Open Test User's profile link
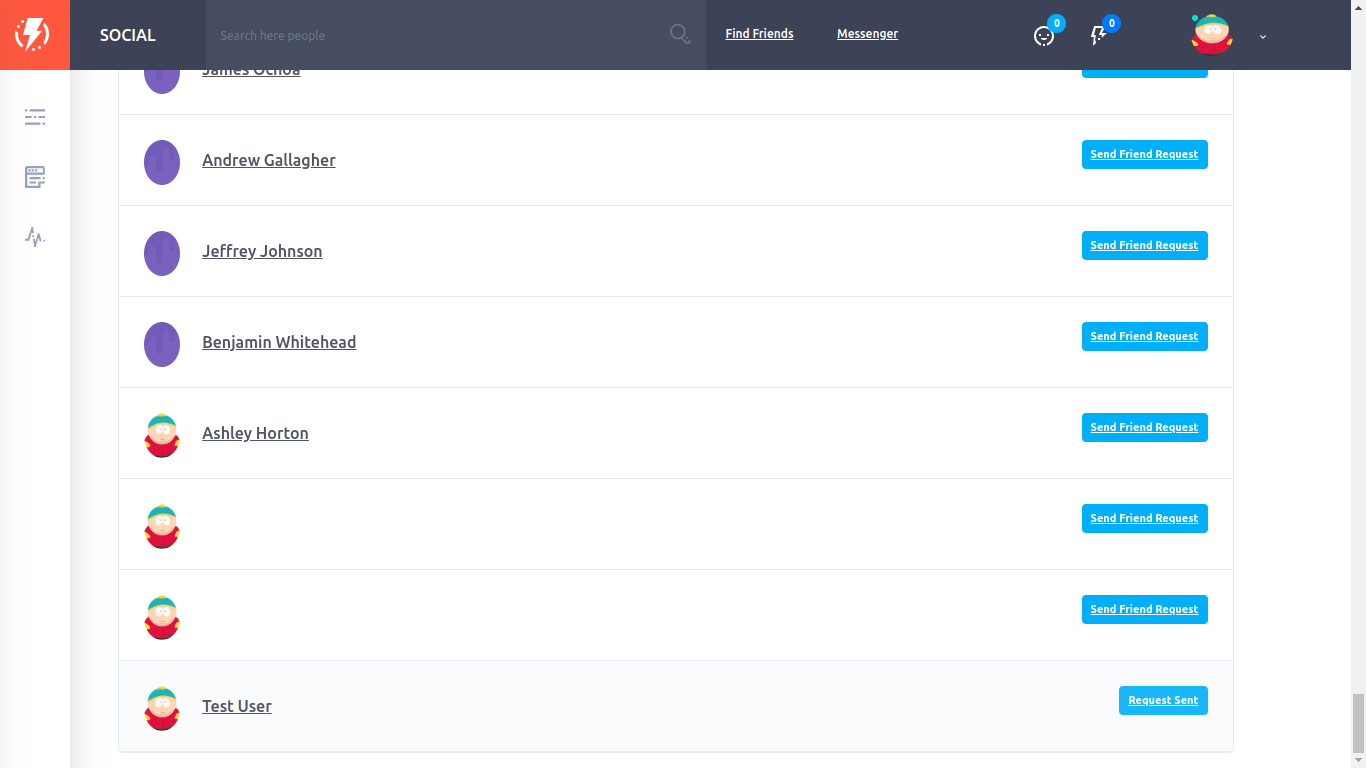 [237, 706]
